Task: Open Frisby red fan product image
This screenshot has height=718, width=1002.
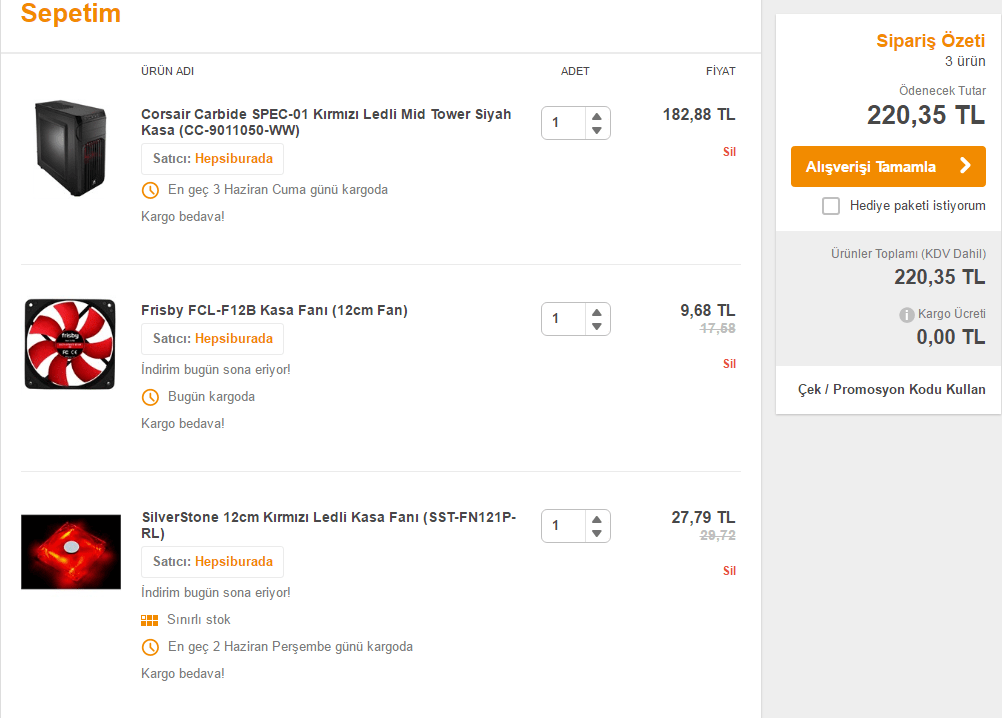Action: click(x=70, y=344)
